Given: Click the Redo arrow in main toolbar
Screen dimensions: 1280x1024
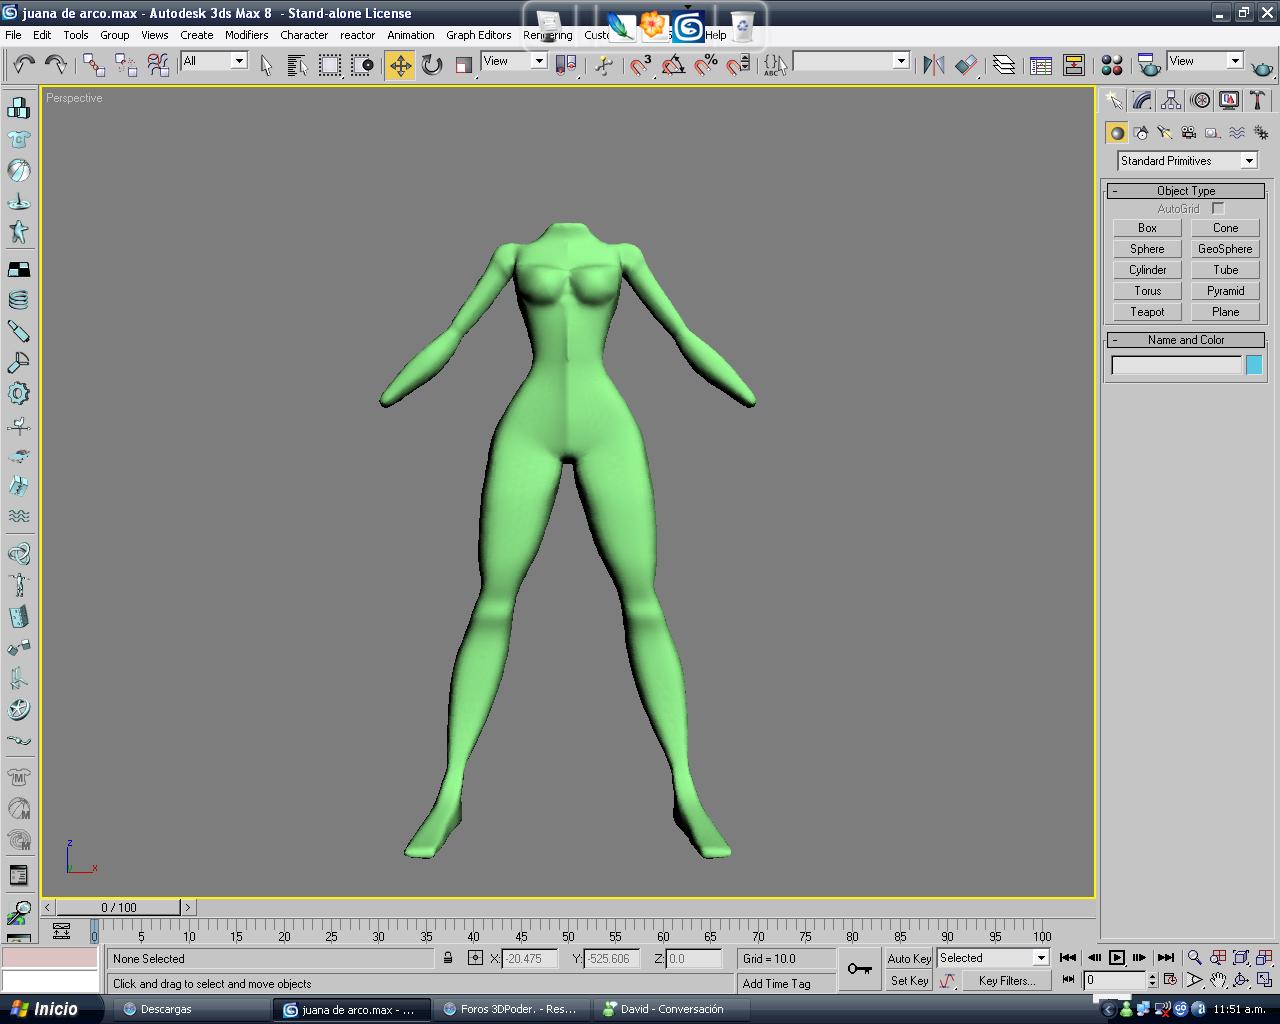Looking at the screenshot, I should 56,65.
